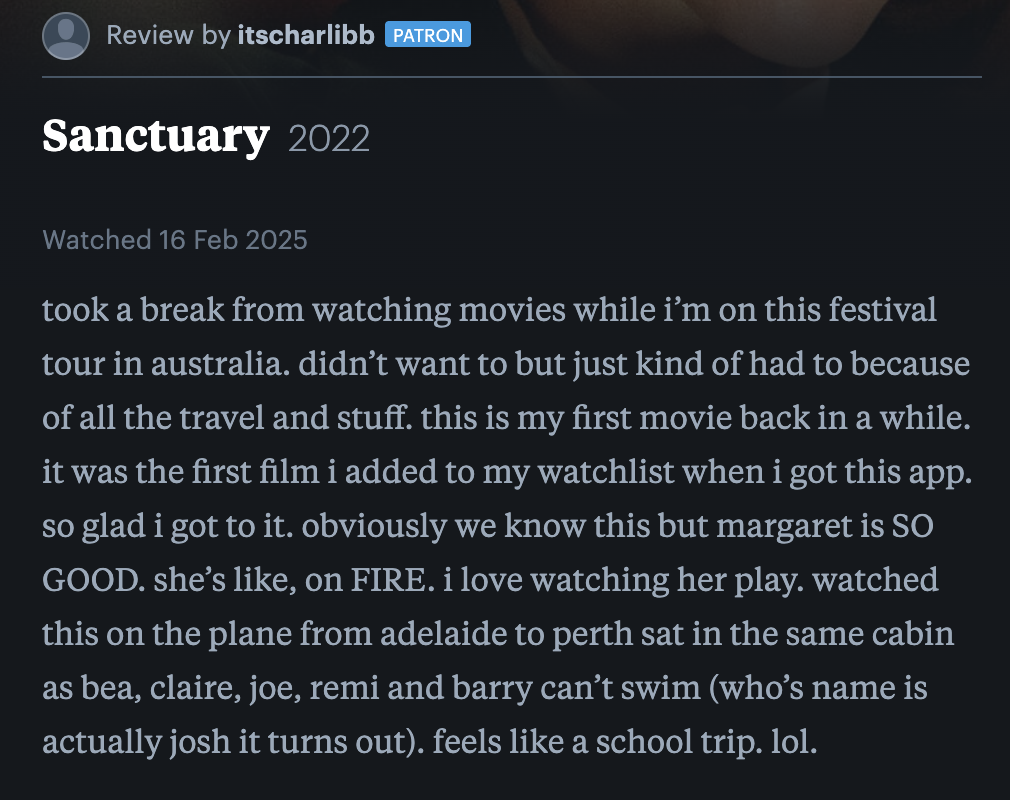
Task: Open the Watched 16 Feb 2025 diary entry
Action: [174, 240]
